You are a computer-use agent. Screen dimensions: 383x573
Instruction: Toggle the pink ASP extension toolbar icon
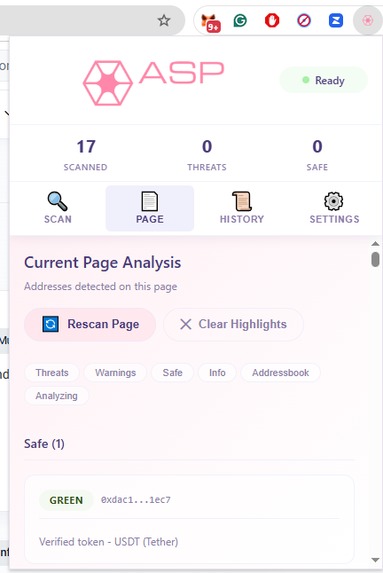(x=367, y=20)
